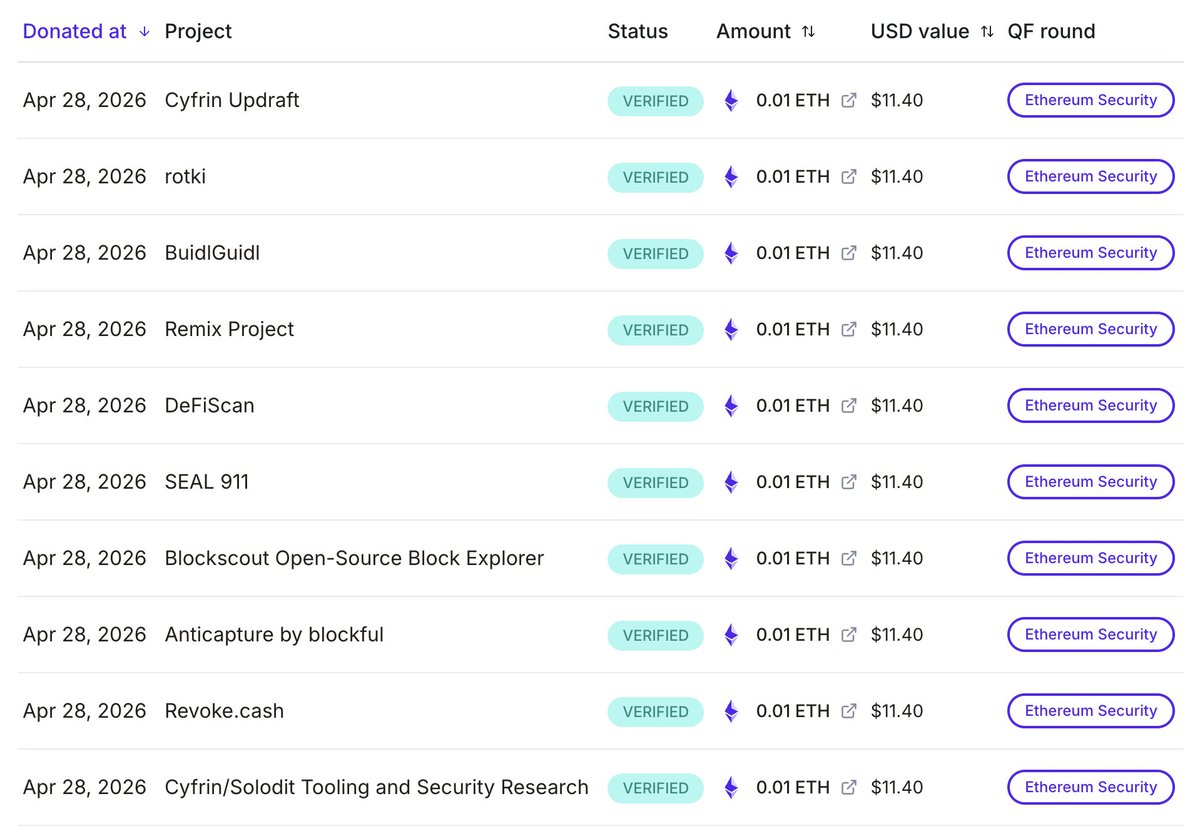
Task: Click Apr 28, 2026 date in Cyfrin/Solodit row
Action: click(x=85, y=787)
